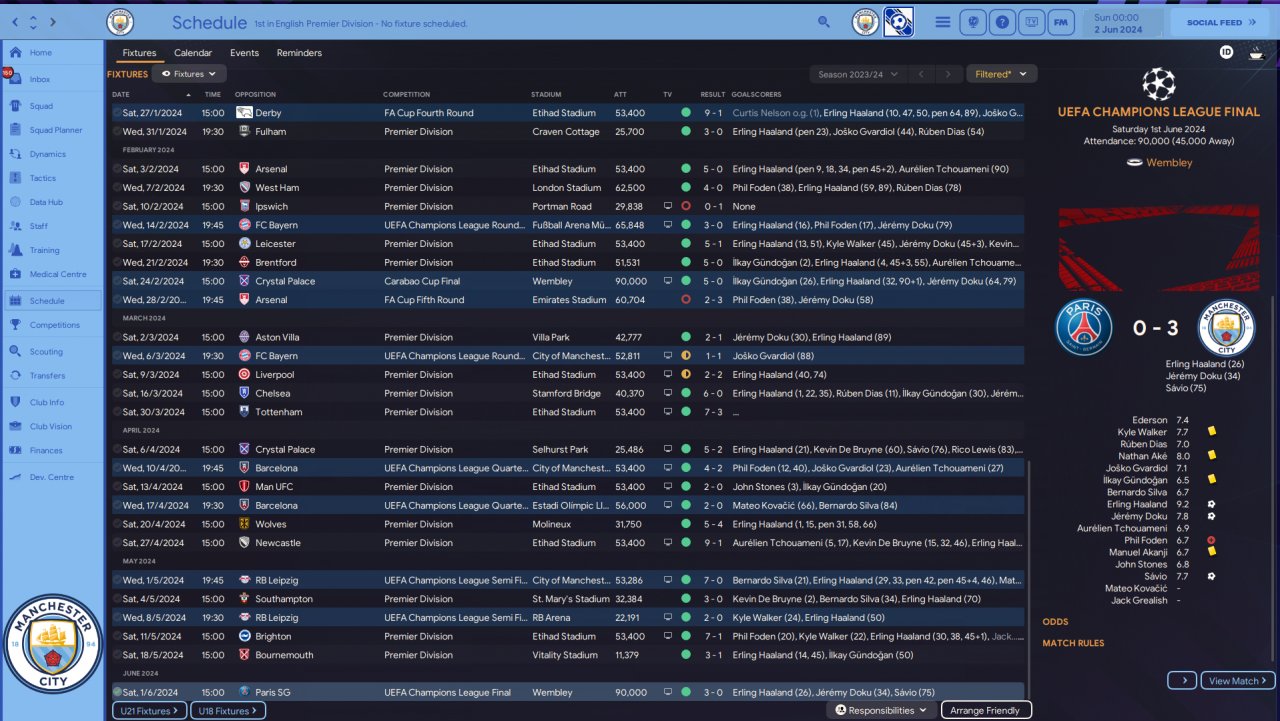The width and height of the screenshot is (1280, 721).
Task: Navigate back with the left arrow
Action: pyautogui.click(x=15, y=22)
